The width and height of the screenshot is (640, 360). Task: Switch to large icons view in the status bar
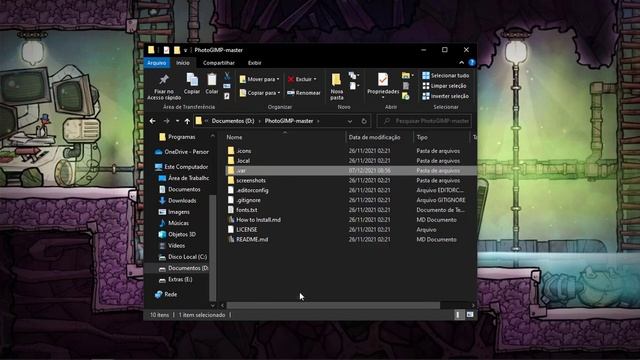pyautogui.click(x=469, y=315)
